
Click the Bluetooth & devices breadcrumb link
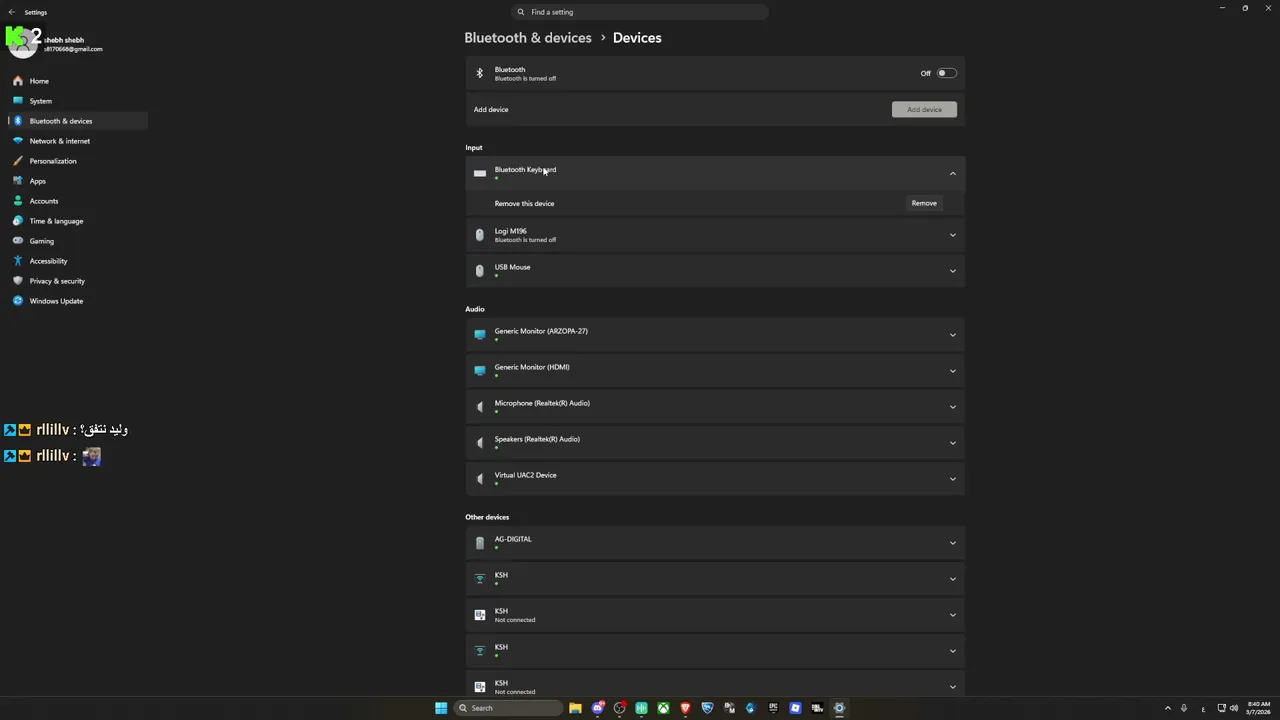[x=527, y=38]
